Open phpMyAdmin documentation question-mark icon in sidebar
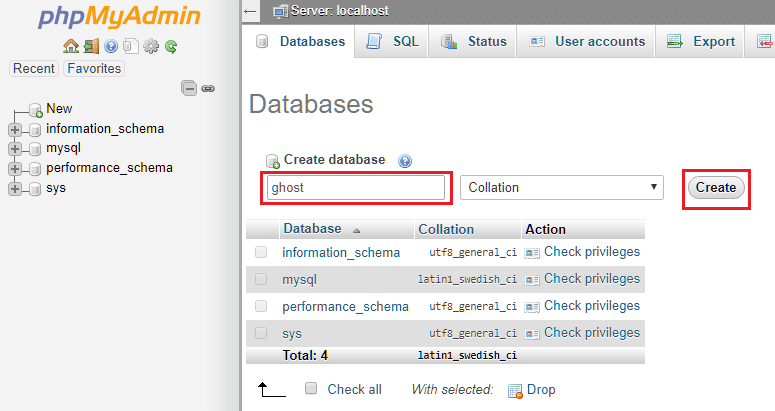 click(111, 46)
